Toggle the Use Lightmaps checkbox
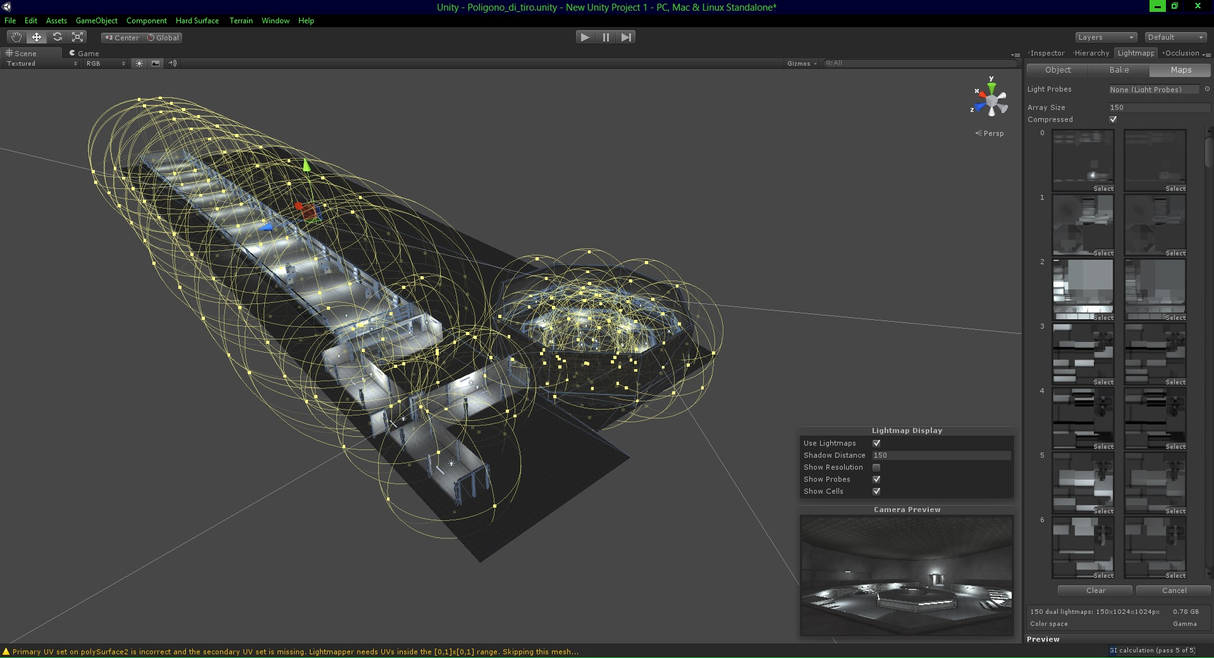The image size is (1214, 658). tap(876, 443)
